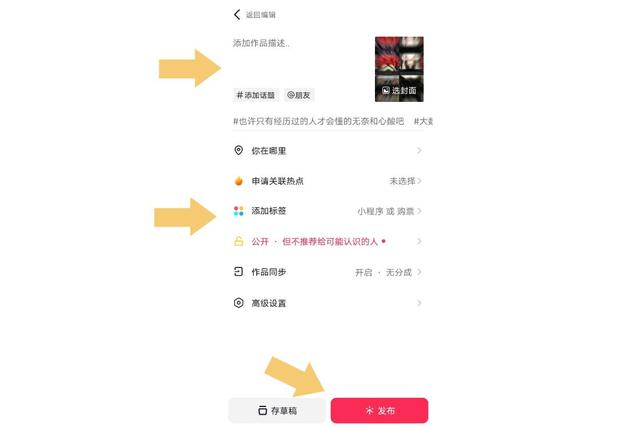Click the work sync icon
Viewport: 640px width, 427px height.
click(x=238, y=272)
